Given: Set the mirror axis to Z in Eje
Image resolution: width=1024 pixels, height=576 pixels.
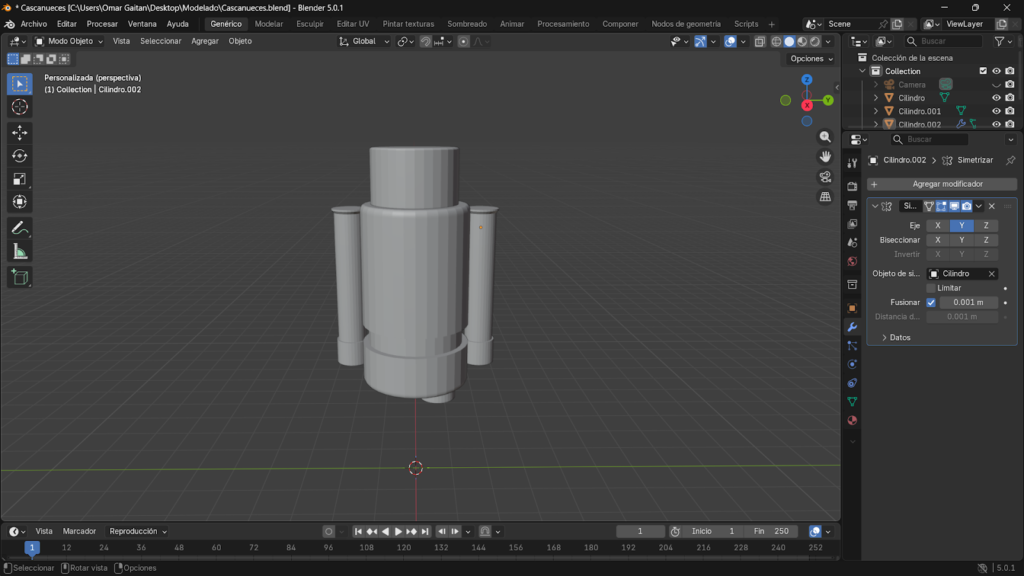Looking at the screenshot, I should (x=985, y=226).
